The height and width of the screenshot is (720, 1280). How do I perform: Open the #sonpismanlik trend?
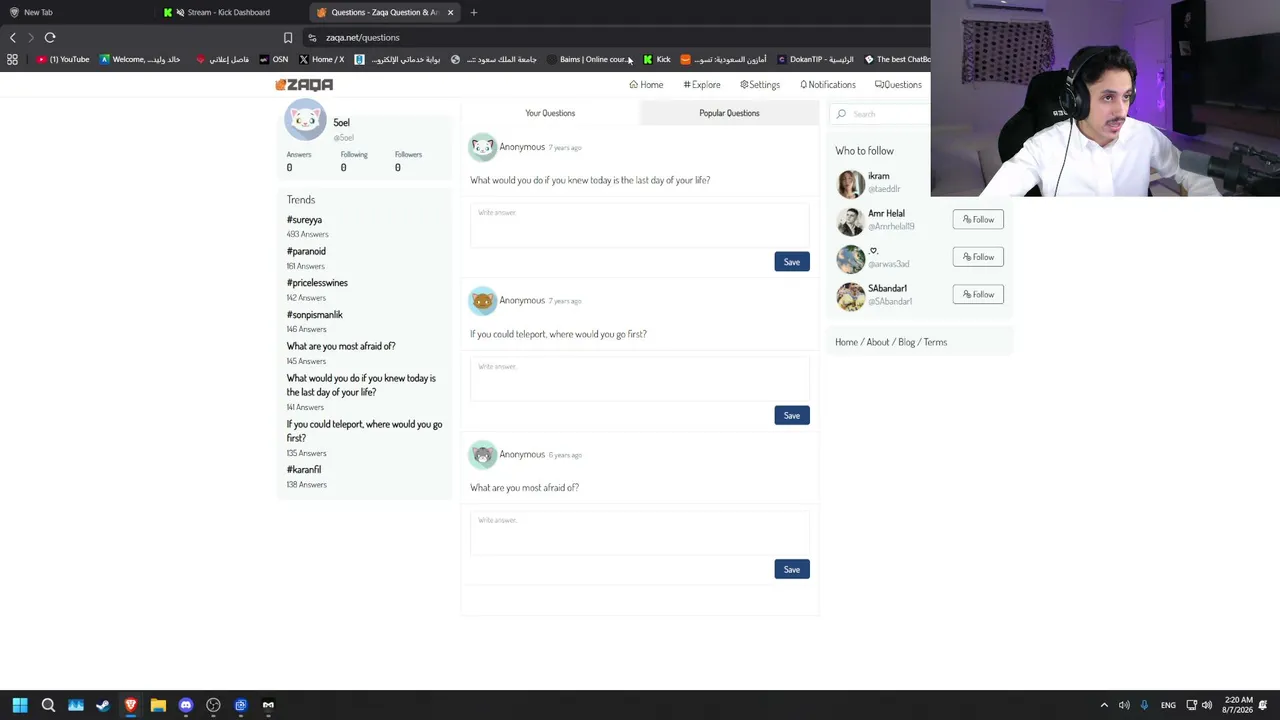point(315,315)
